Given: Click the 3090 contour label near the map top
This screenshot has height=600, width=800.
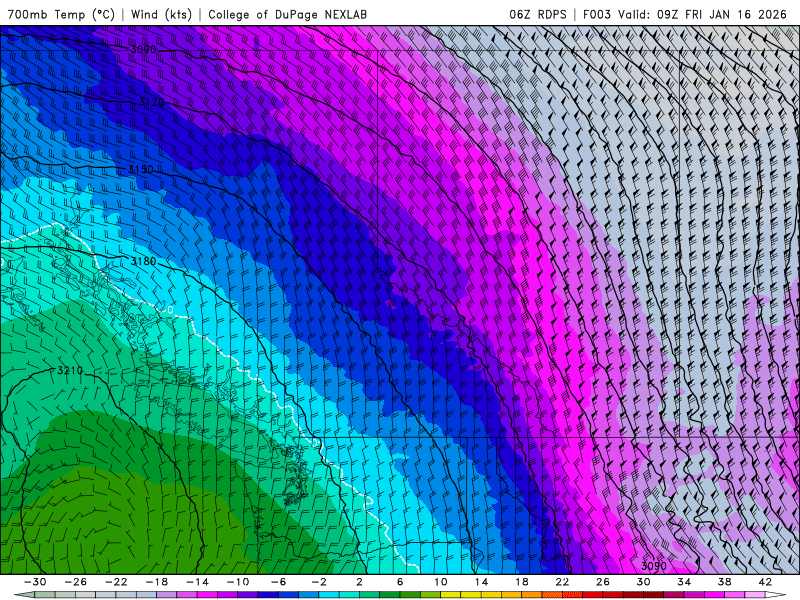Looking at the screenshot, I should click(x=143, y=49).
